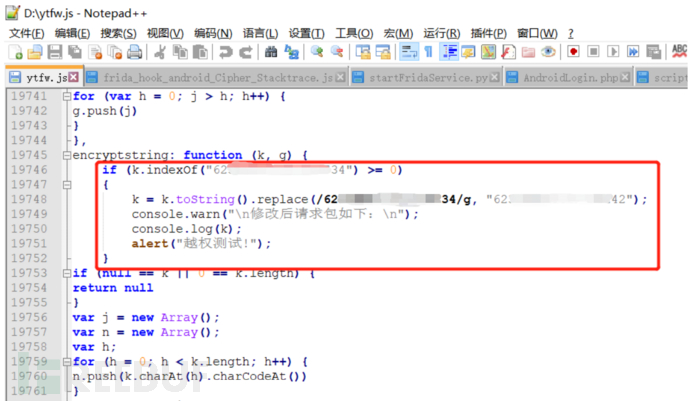Toggle monitoring with the eye icon

point(548,52)
